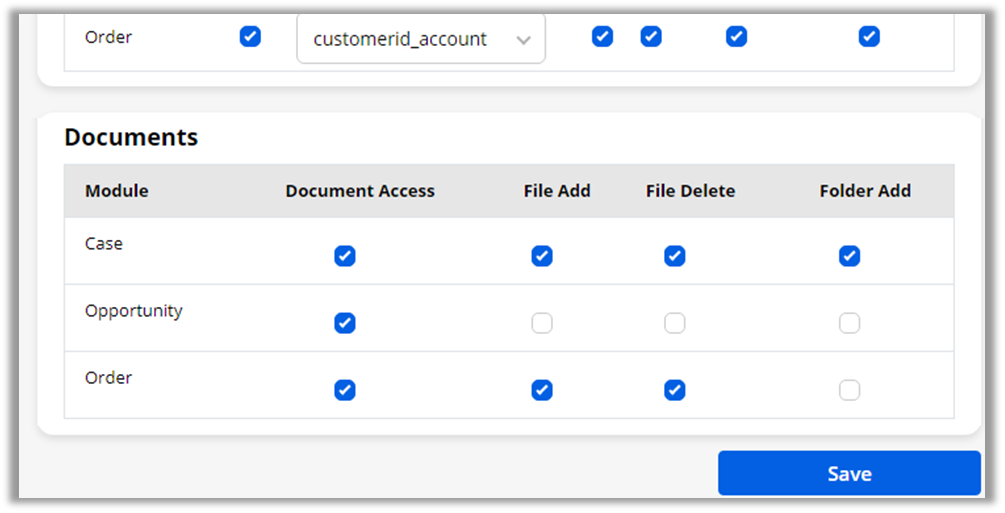Click the Document Access column header
This screenshot has height=513, width=1005.
click(360, 191)
